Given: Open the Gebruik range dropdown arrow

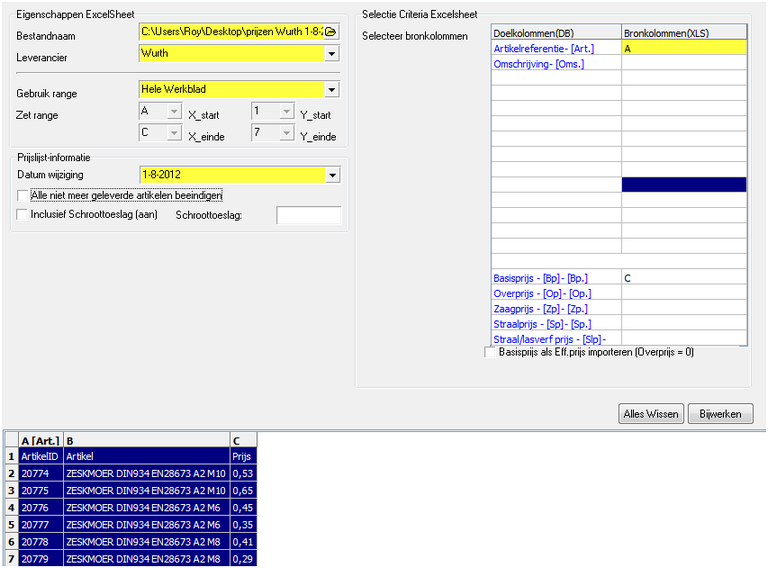Looking at the screenshot, I should coord(332,90).
